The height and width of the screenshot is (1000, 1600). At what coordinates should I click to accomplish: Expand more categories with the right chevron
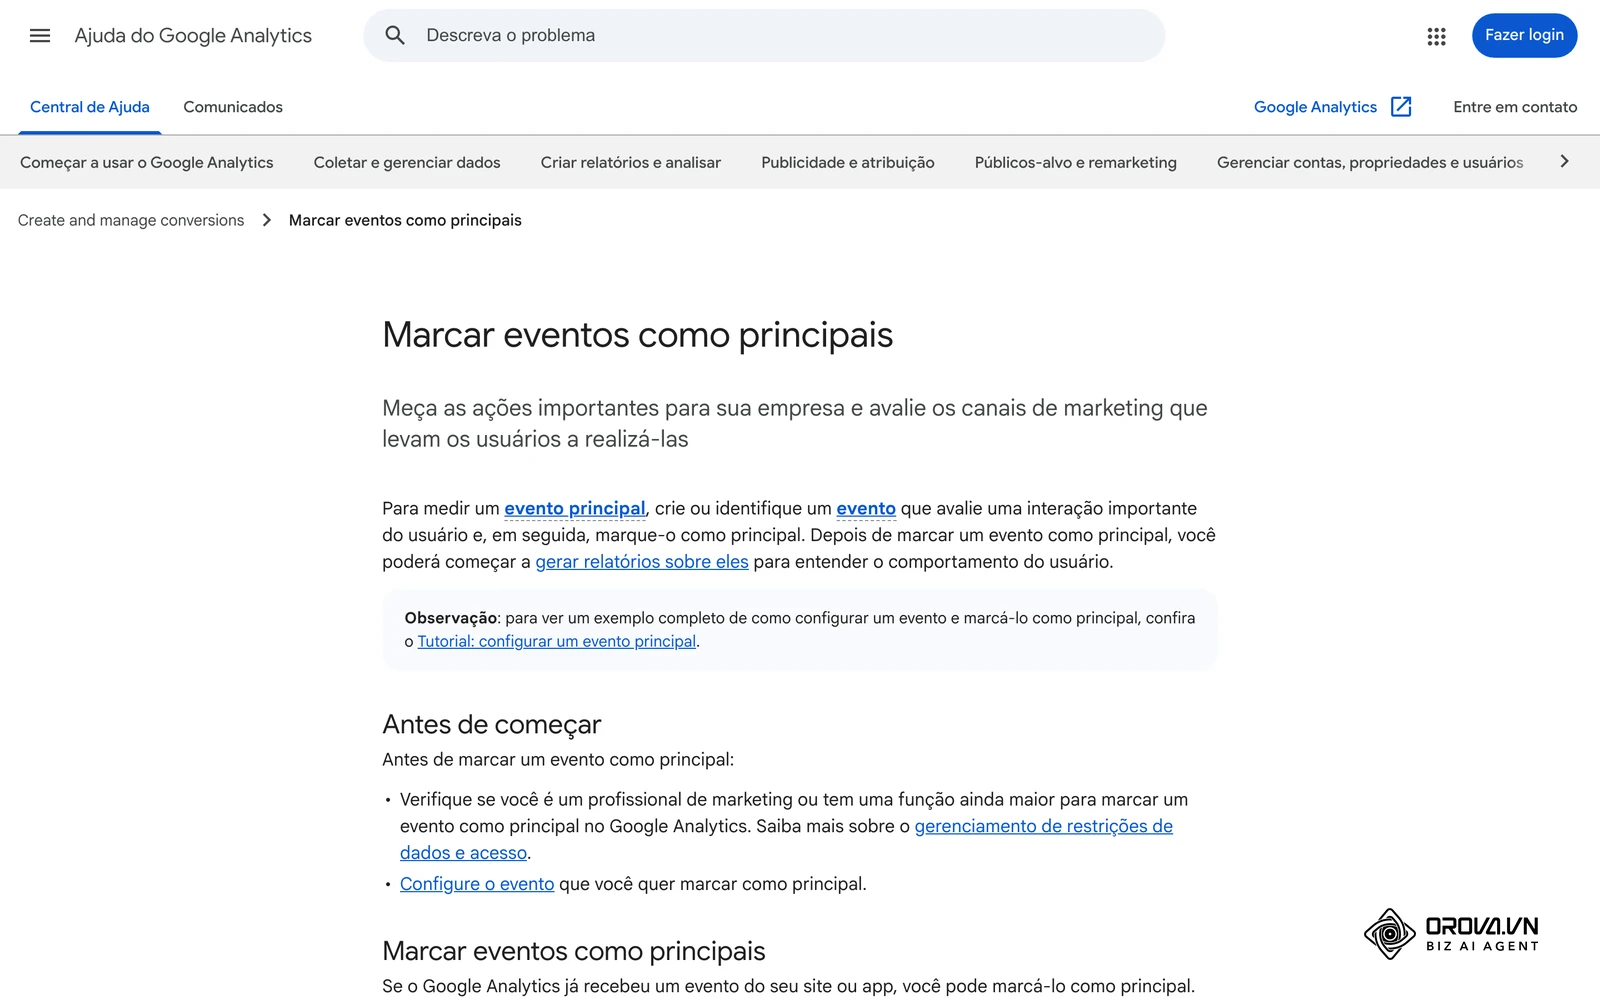pos(1564,162)
